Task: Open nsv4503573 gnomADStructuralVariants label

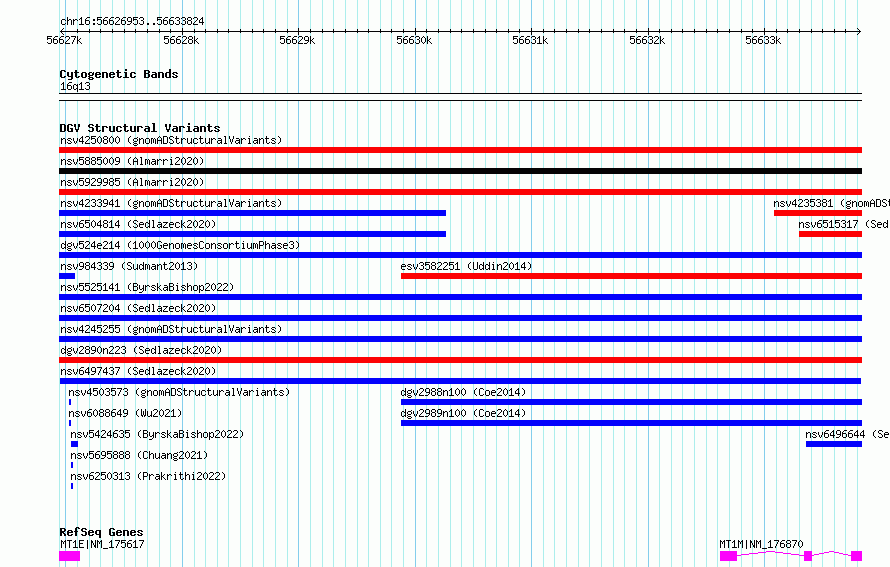Action: 179,392
